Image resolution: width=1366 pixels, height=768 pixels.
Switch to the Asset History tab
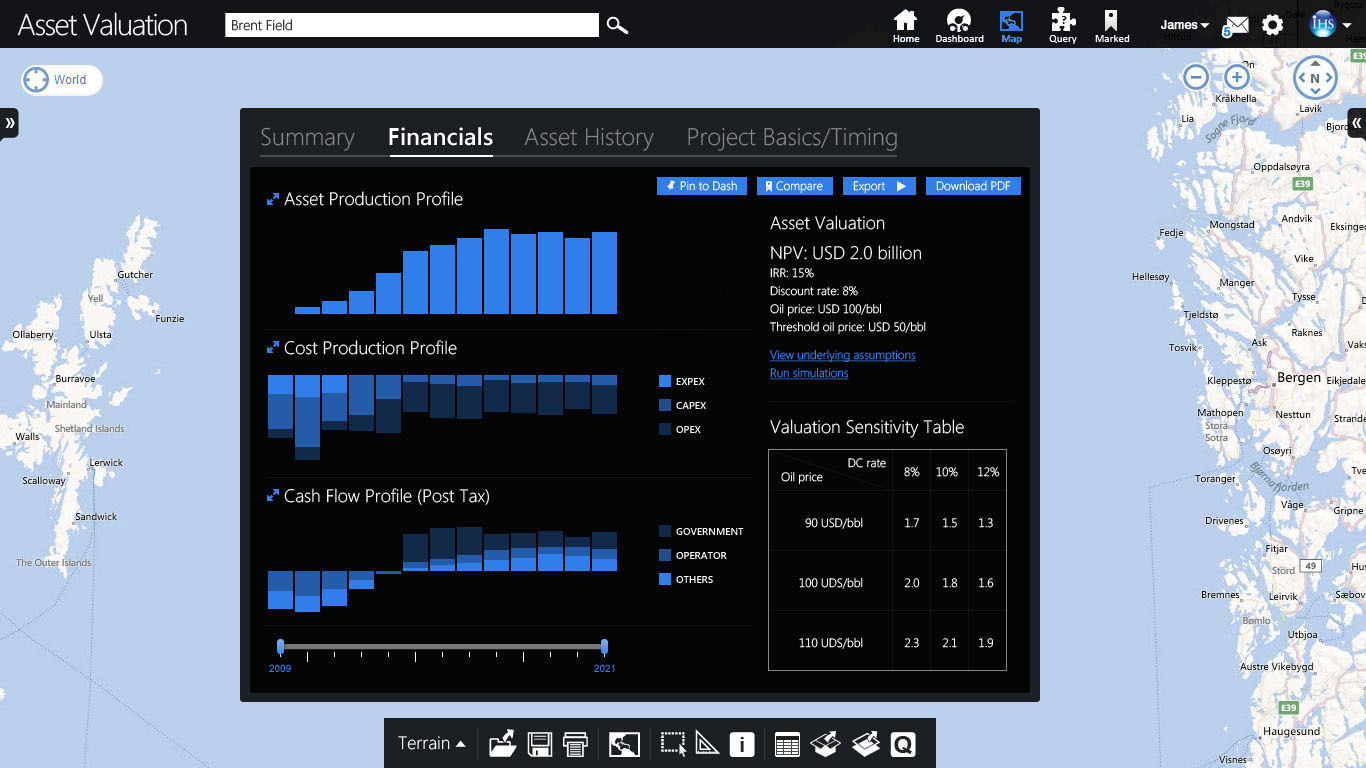(589, 138)
